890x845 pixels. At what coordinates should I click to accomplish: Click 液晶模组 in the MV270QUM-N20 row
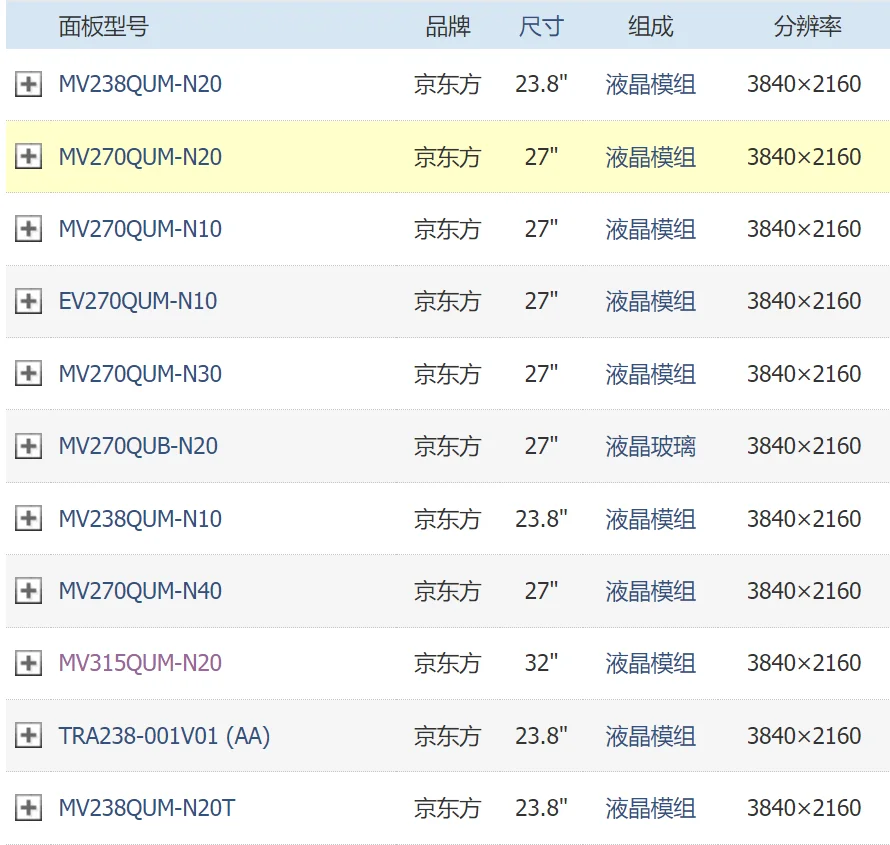pyautogui.click(x=650, y=157)
